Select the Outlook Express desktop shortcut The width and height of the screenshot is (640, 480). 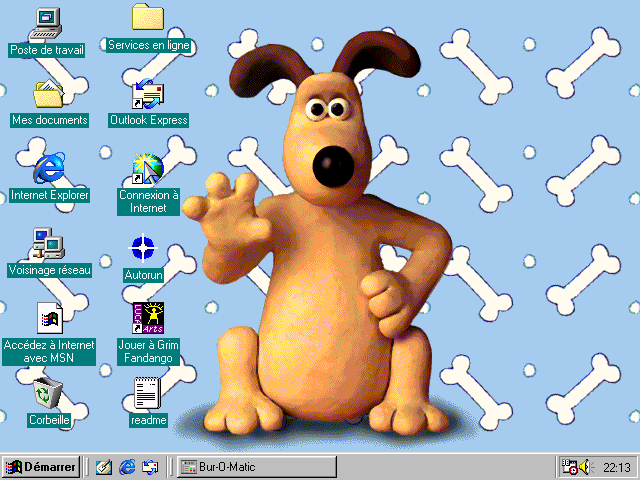tap(148, 95)
